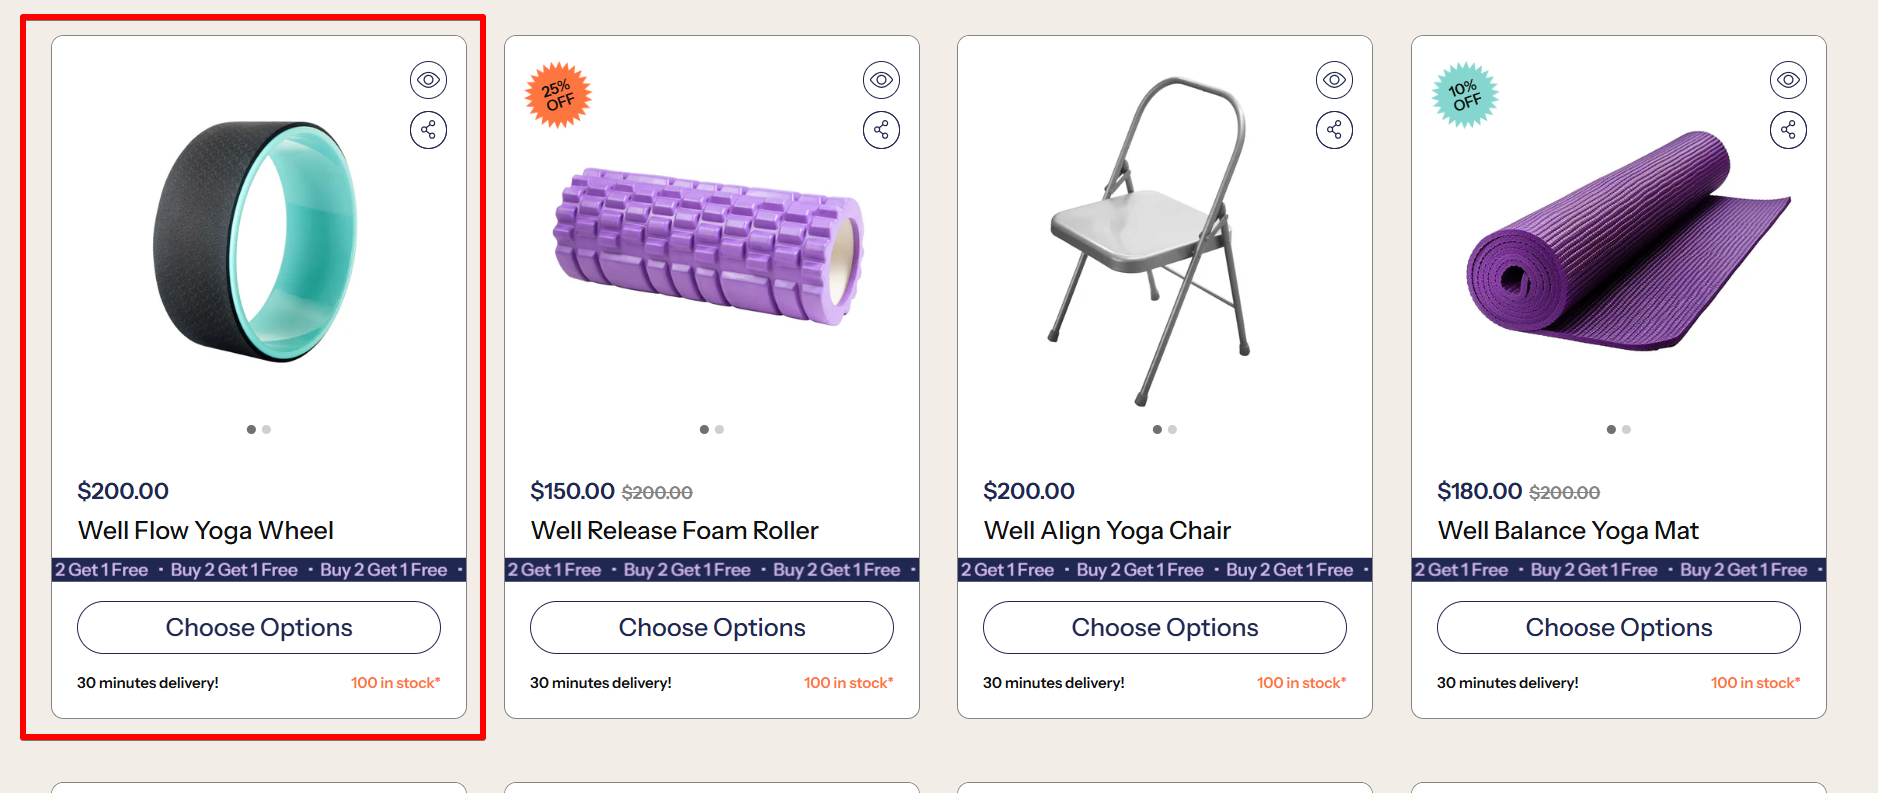
Task: Choose options for Well Balance Yoga Mat
Action: pyautogui.click(x=1619, y=627)
